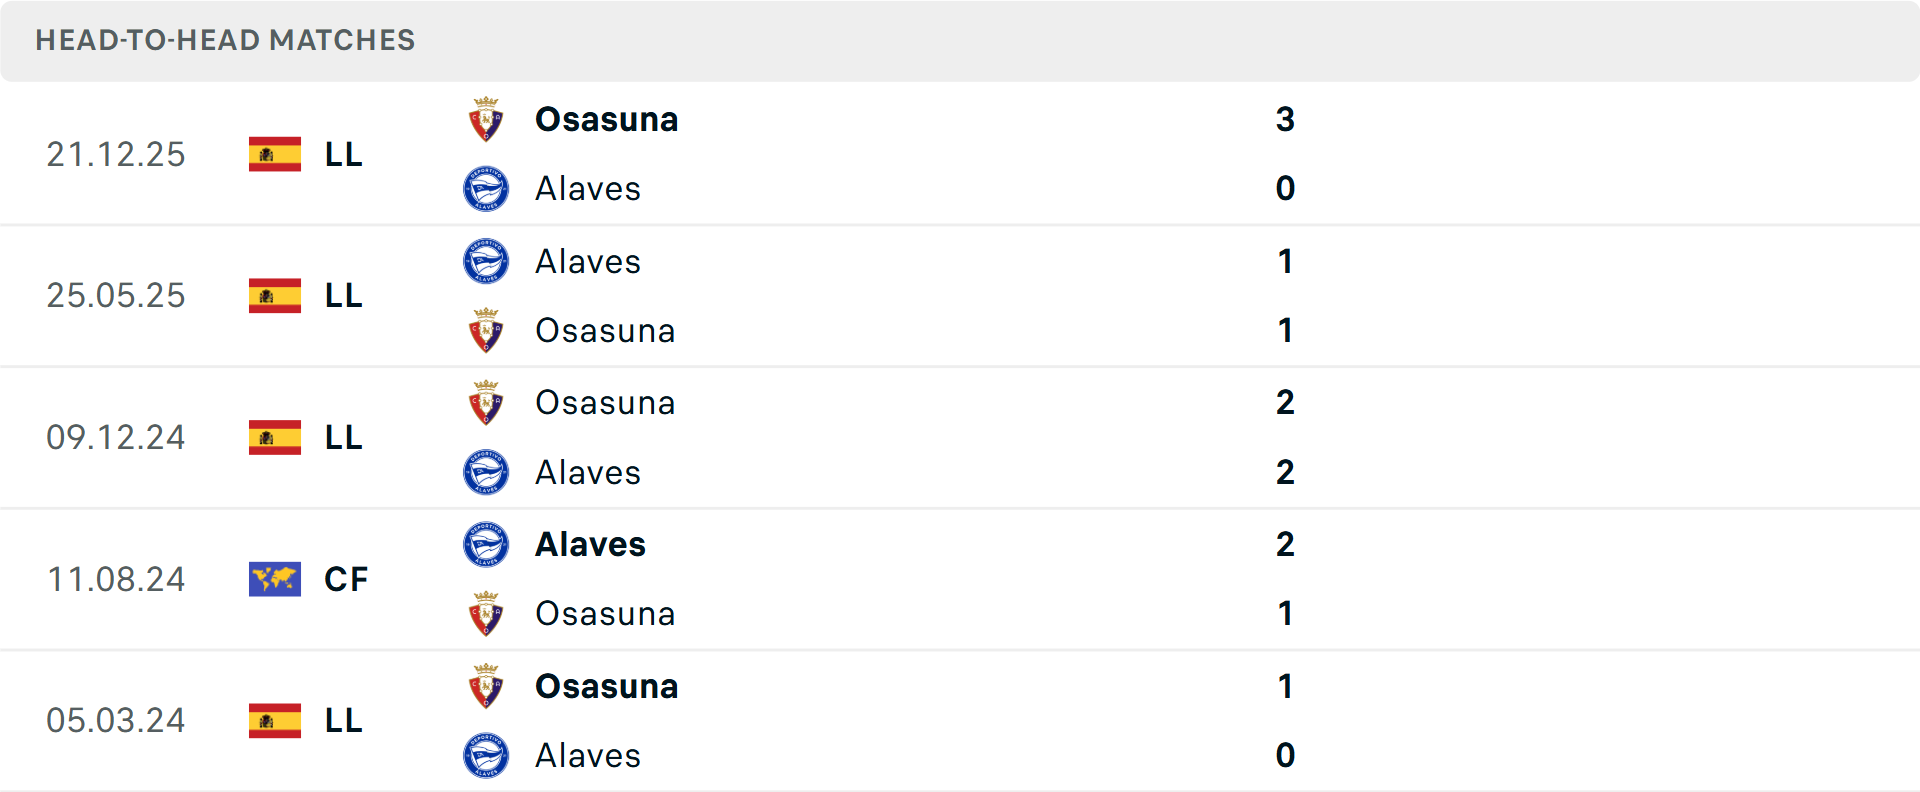Click the Osasuna logo in the 25.05.25 match
1920x792 pixels.
(x=486, y=330)
